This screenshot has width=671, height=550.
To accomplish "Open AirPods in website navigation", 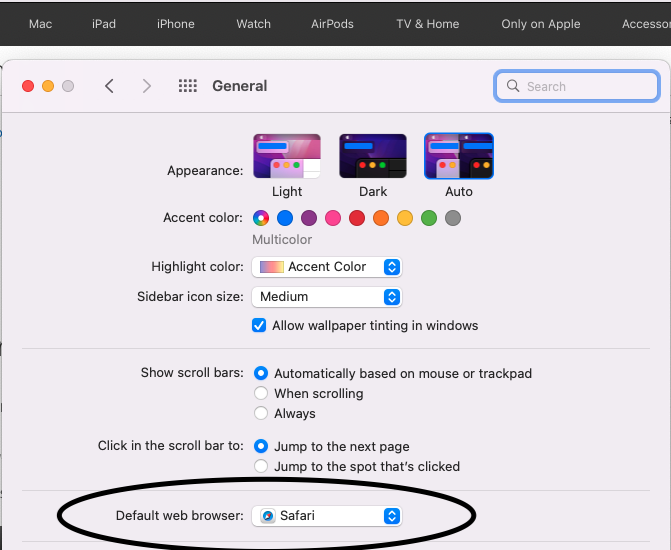I will click(333, 24).
